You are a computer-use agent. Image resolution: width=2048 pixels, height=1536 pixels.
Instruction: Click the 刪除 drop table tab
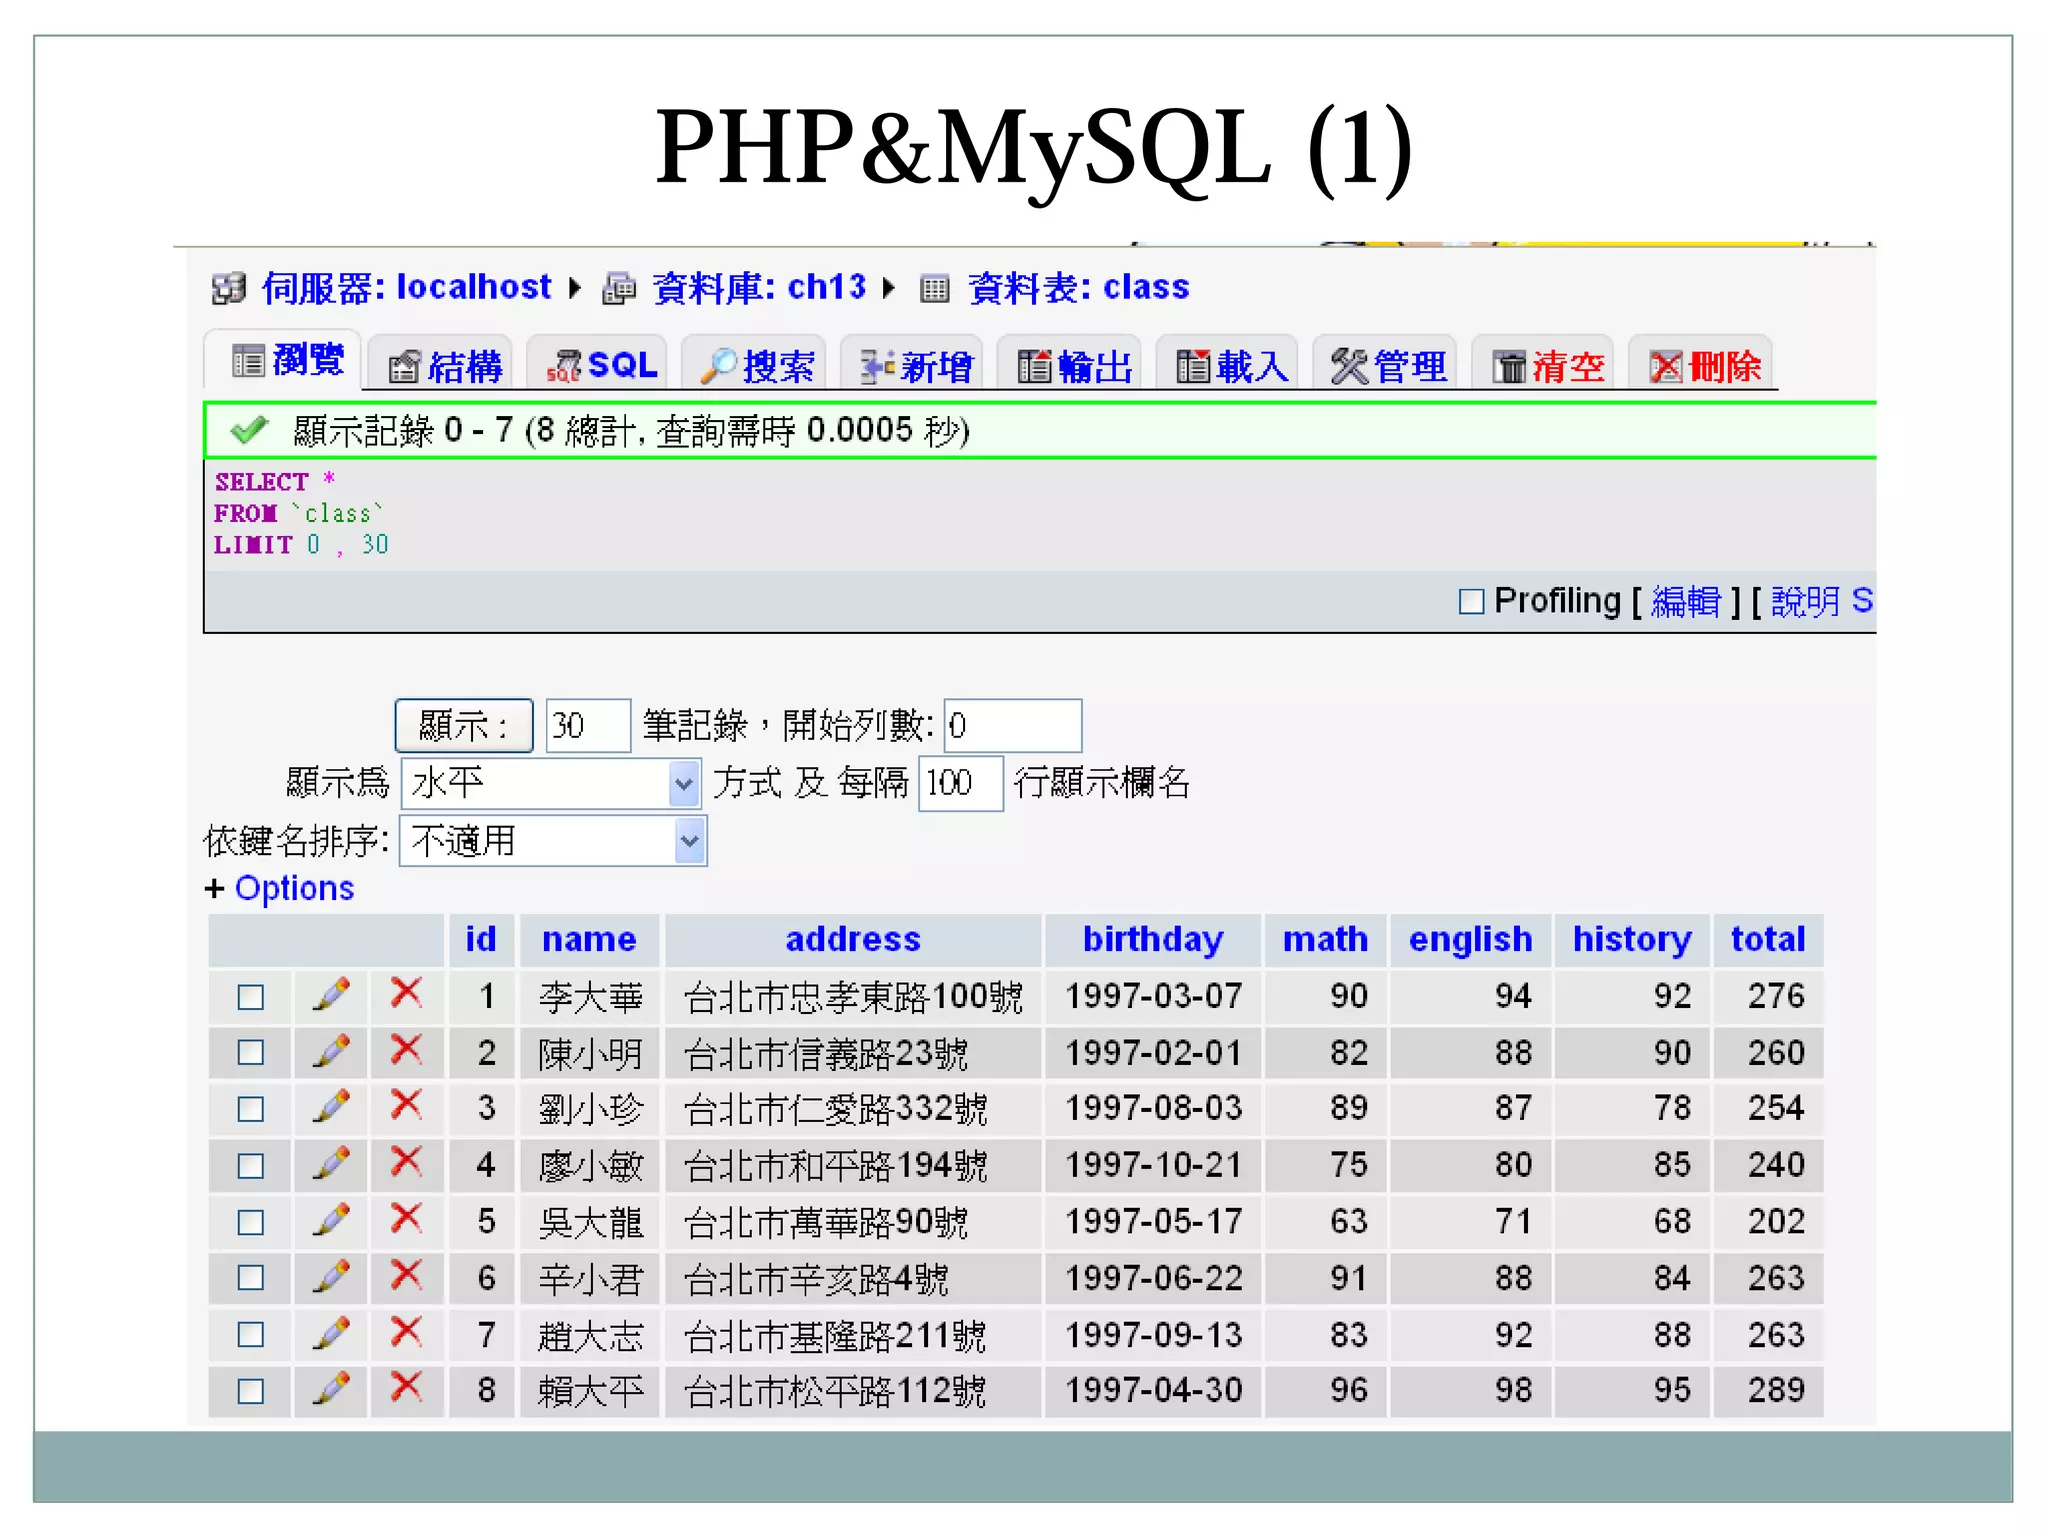pos(1702,365)
